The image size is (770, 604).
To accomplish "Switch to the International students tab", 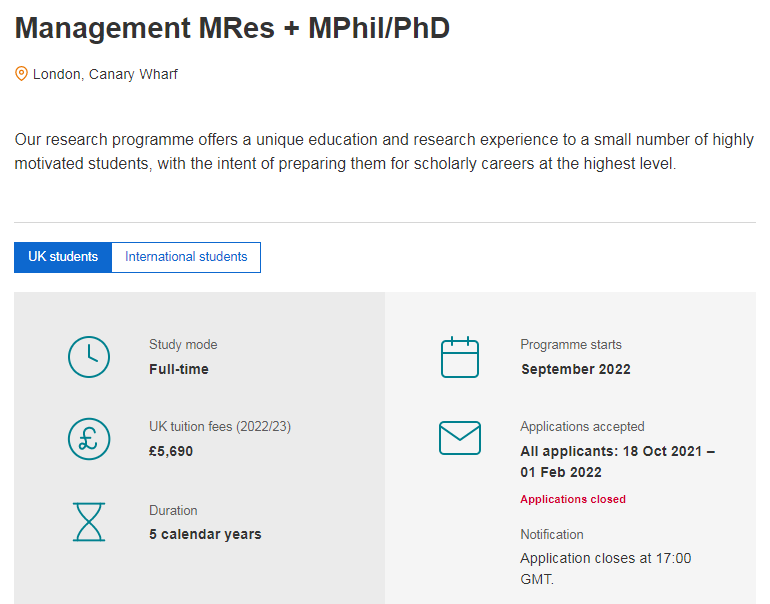I will coord(186,257).
